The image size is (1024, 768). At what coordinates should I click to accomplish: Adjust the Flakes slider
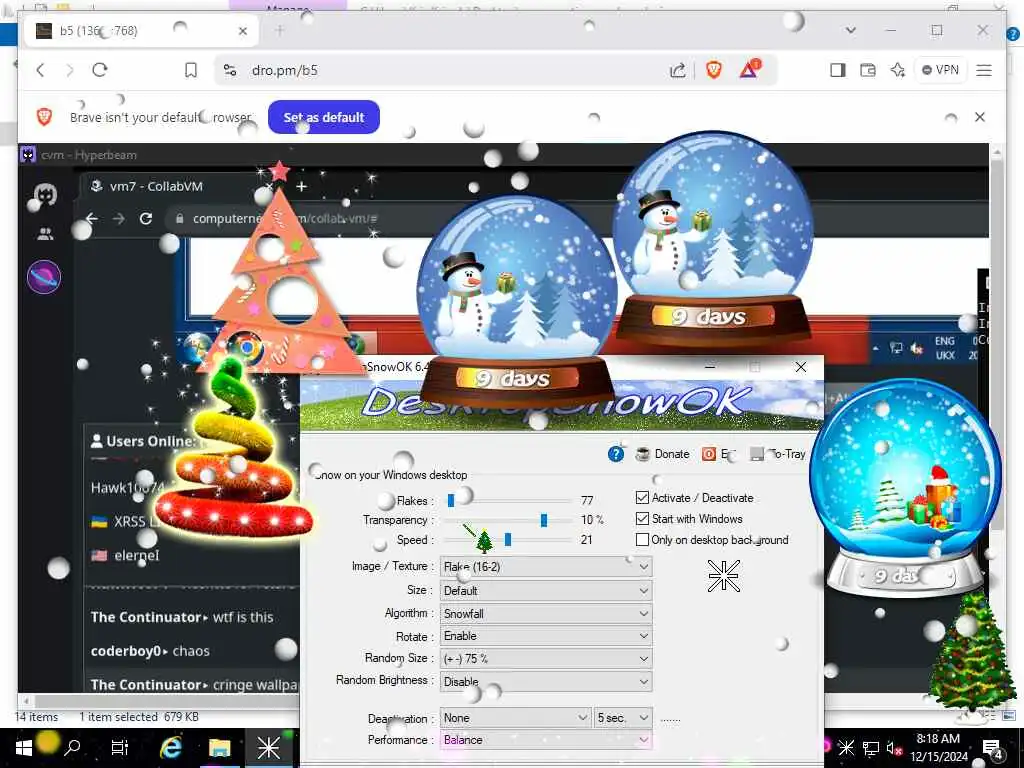tap(451, 501)
